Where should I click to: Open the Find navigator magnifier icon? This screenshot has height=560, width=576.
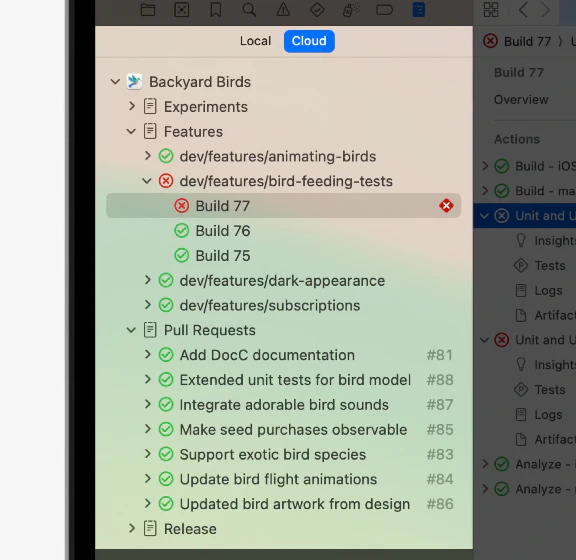pyautogui.click(x=249, y=10)
